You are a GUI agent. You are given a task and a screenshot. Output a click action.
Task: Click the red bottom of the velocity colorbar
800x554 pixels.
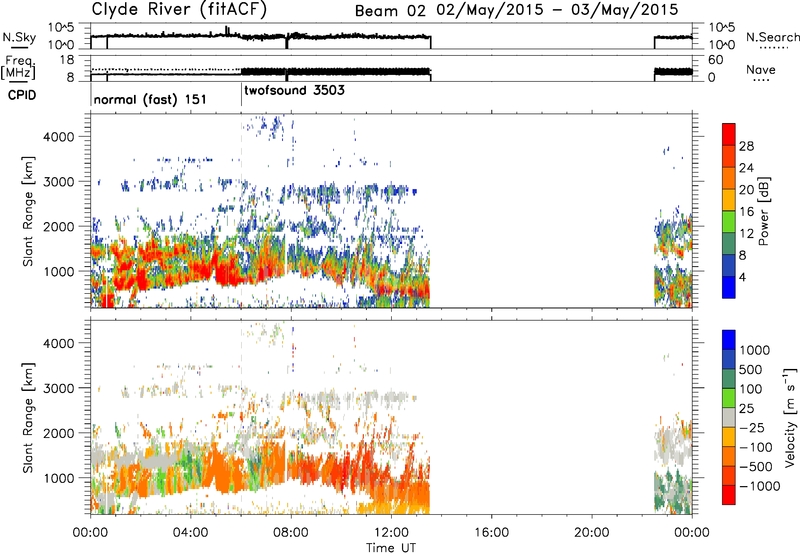click(x=729, y=495)
